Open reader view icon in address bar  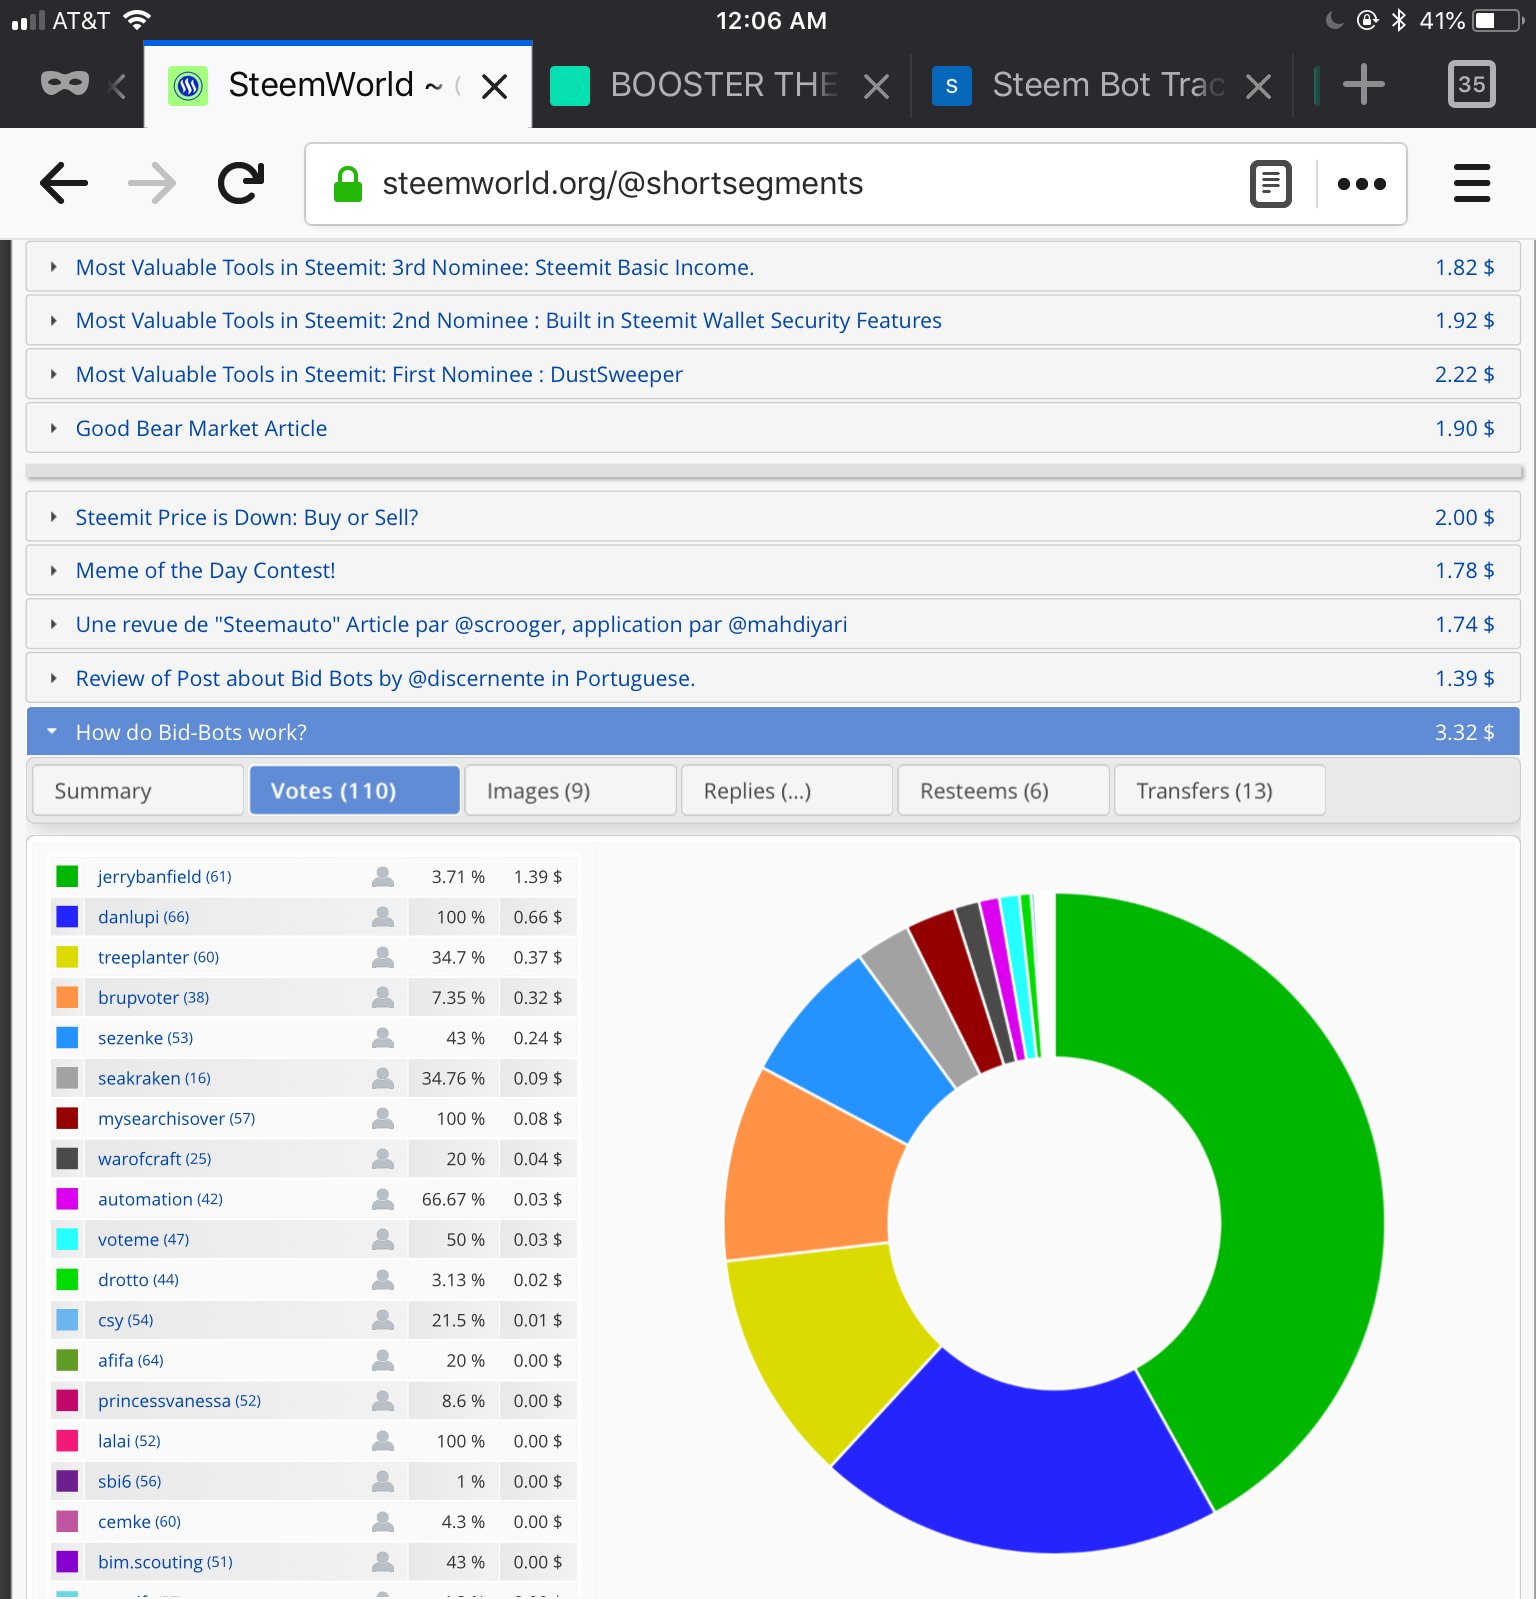(x=1271, y=184)
